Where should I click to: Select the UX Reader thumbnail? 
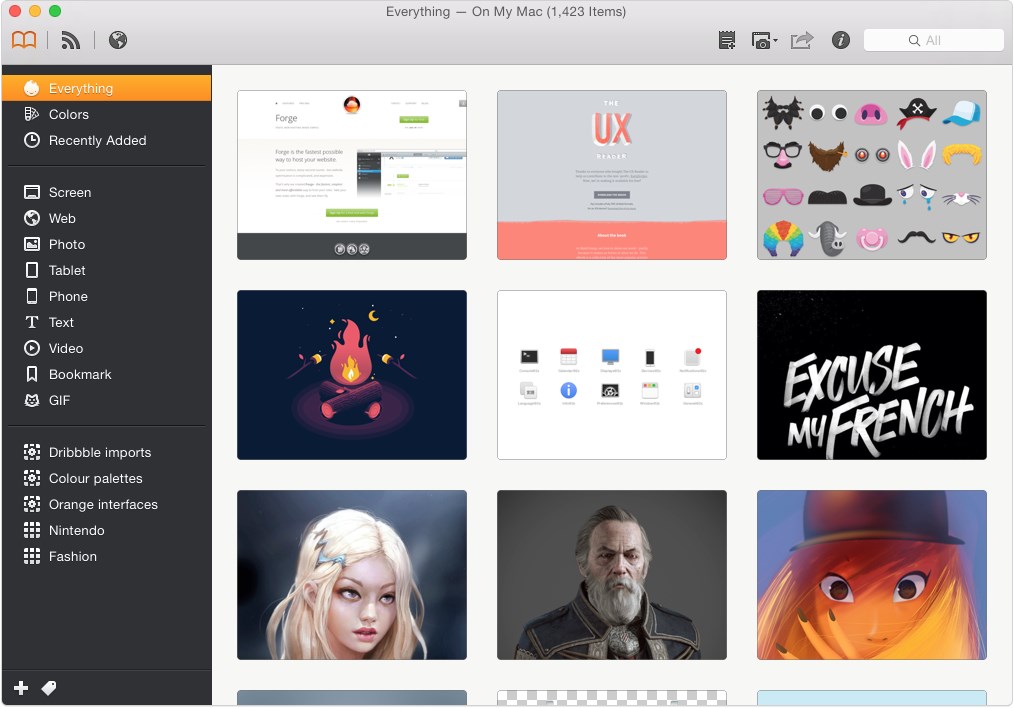612,175
